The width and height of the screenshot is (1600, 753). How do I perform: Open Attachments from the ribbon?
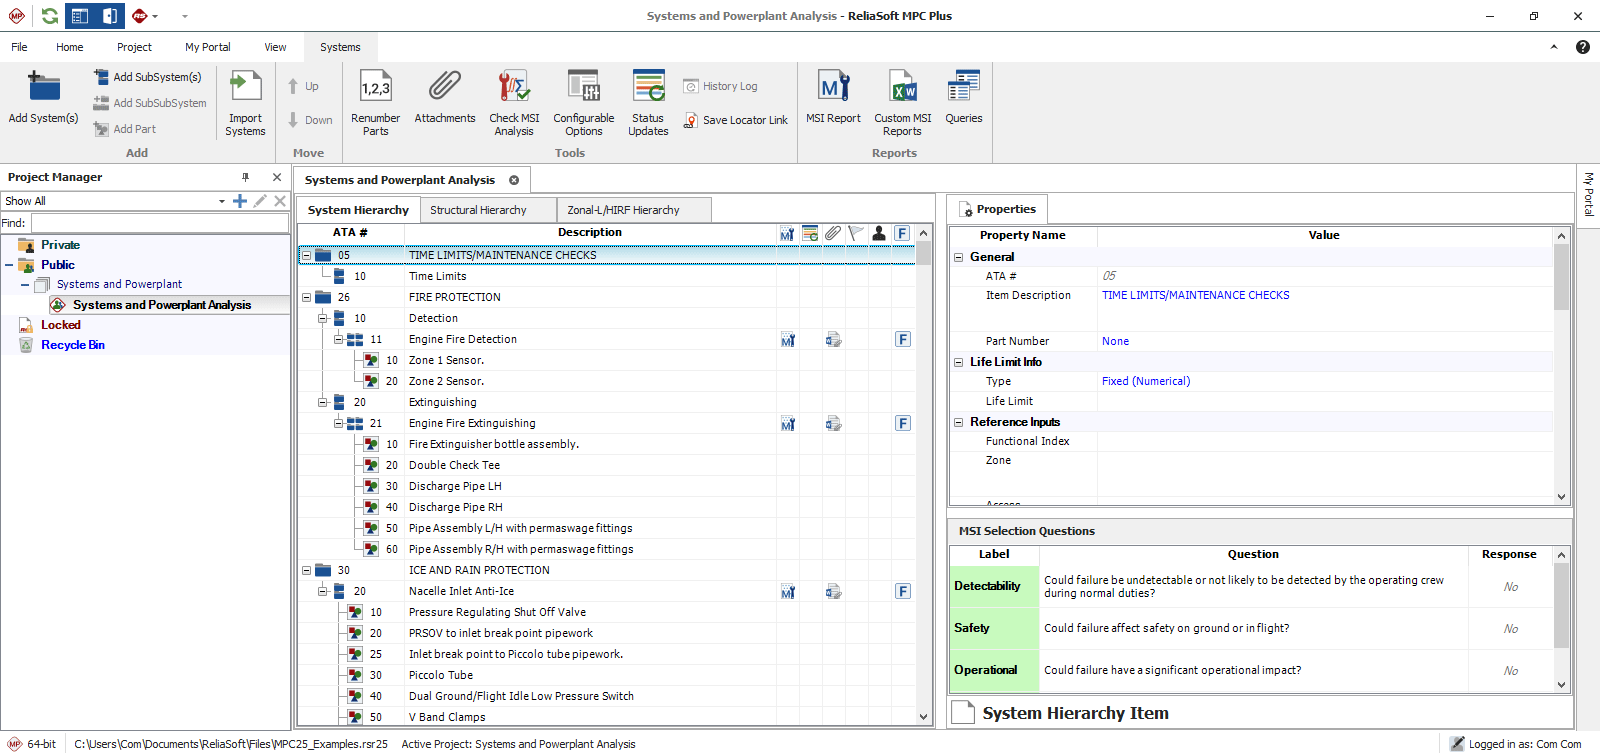tap(445, 88)
